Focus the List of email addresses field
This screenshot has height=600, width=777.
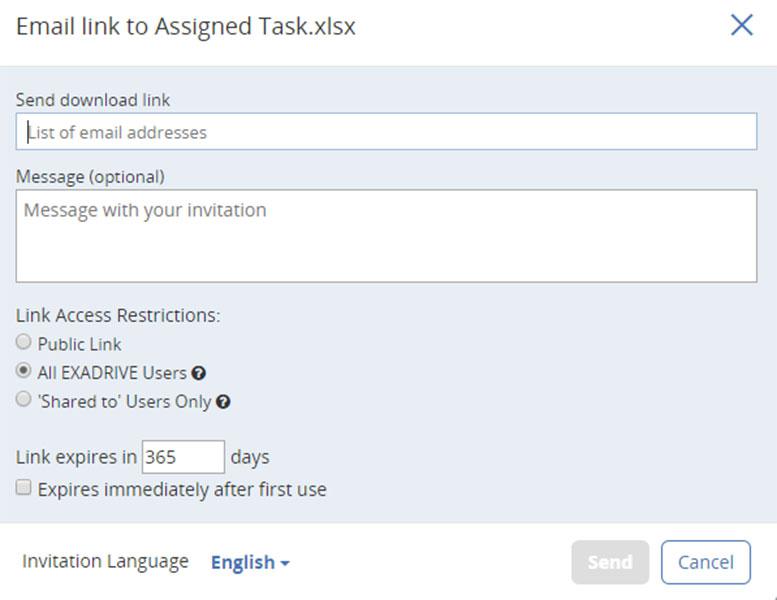click(386, 132)
